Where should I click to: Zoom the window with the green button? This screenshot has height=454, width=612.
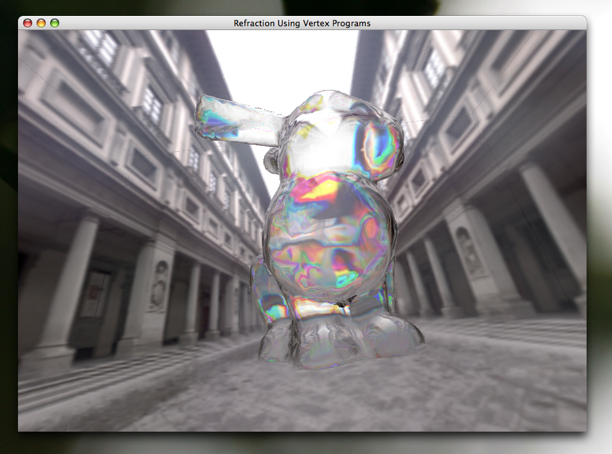55,23
